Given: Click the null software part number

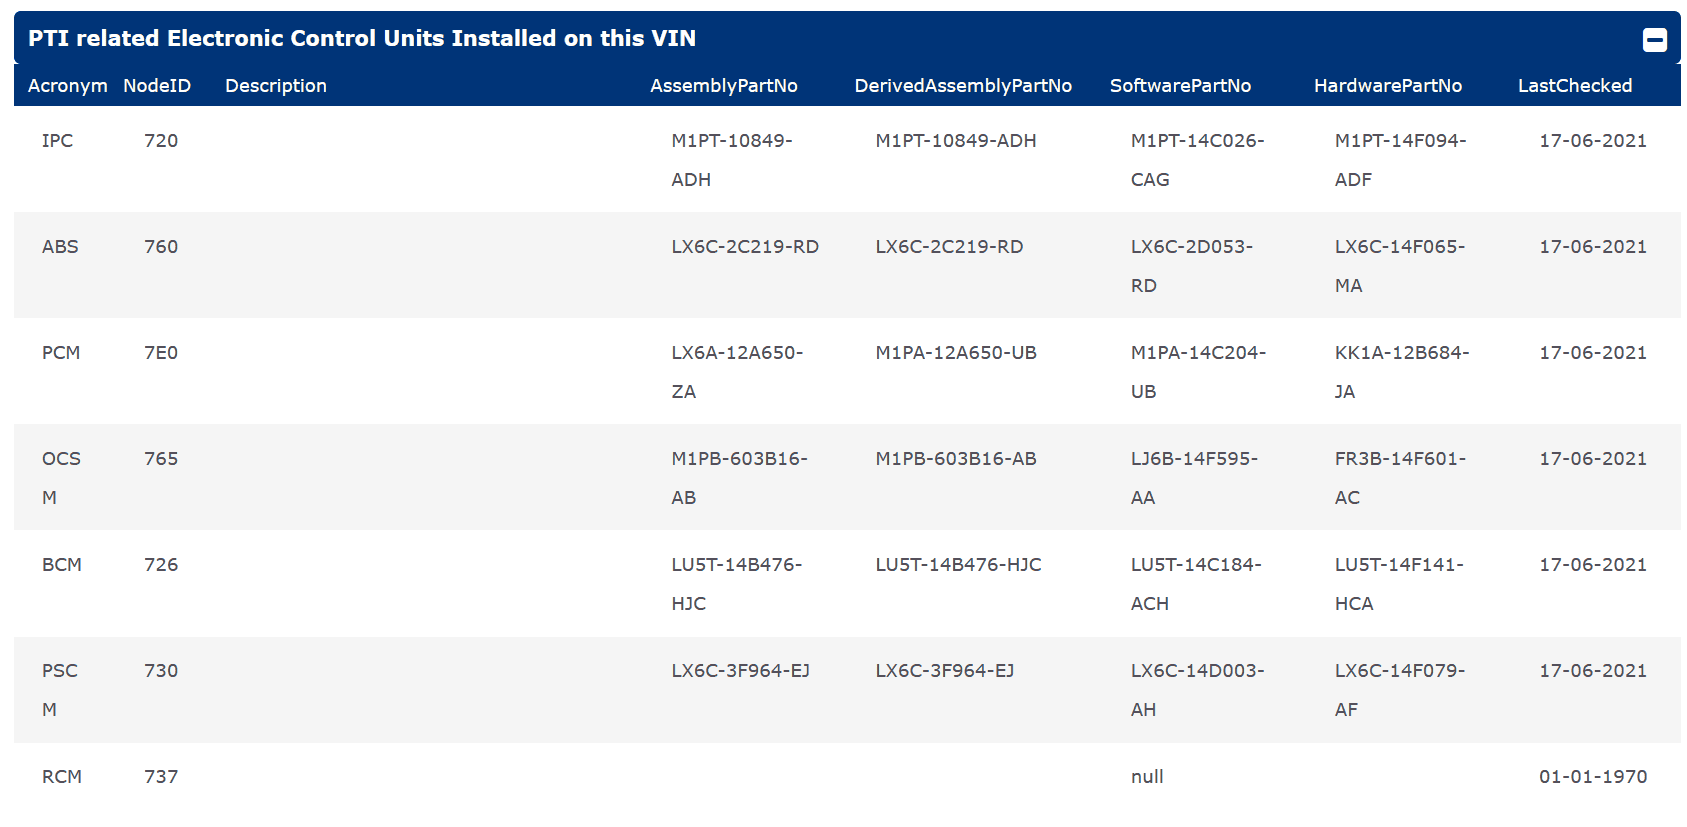Looking at the screenshot, I should (x=1147, y=777).
